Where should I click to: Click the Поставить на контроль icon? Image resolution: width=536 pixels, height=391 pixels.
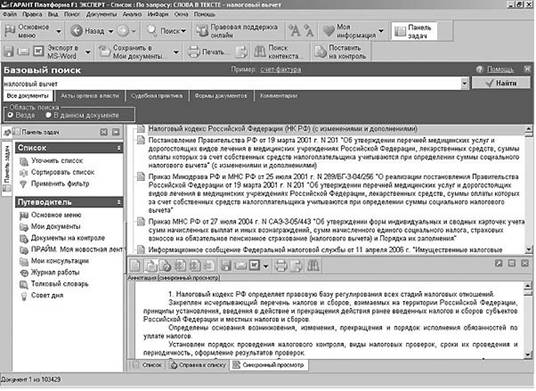click(320, 52)
